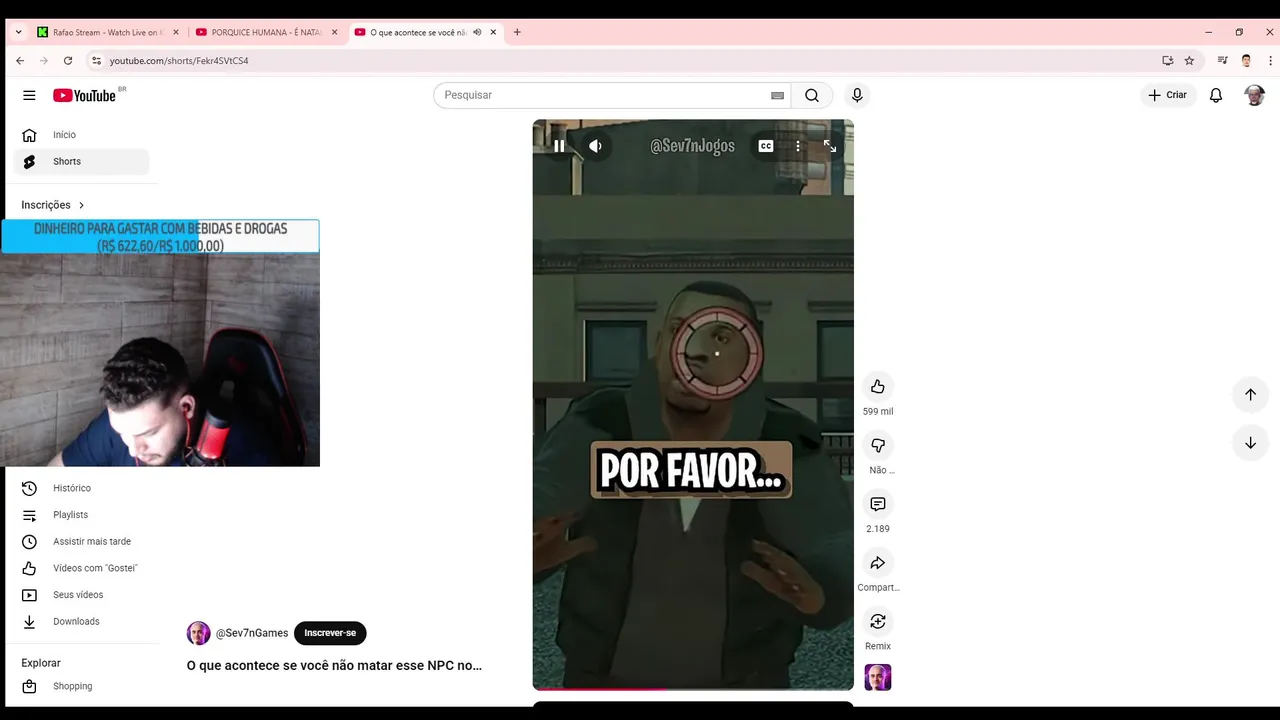
Task: Open YouTube notifications bell
Action: pos(1216,95)
